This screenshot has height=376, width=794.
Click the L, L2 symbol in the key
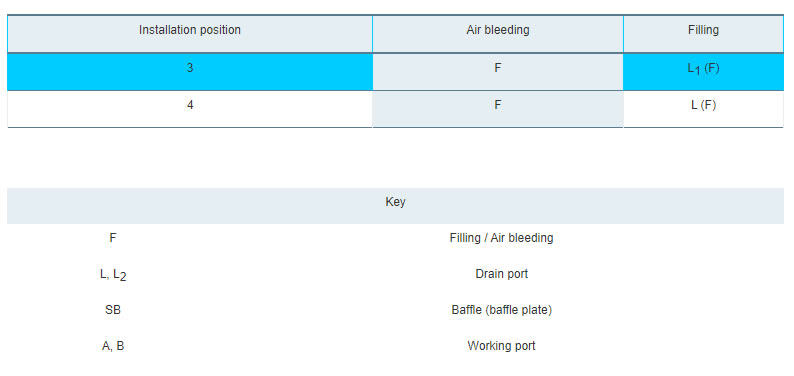pos(113,275)
